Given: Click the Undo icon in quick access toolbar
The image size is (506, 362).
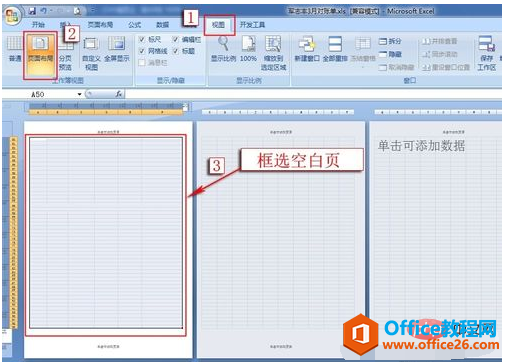Looking at the screenshot, I should point(44,11).
